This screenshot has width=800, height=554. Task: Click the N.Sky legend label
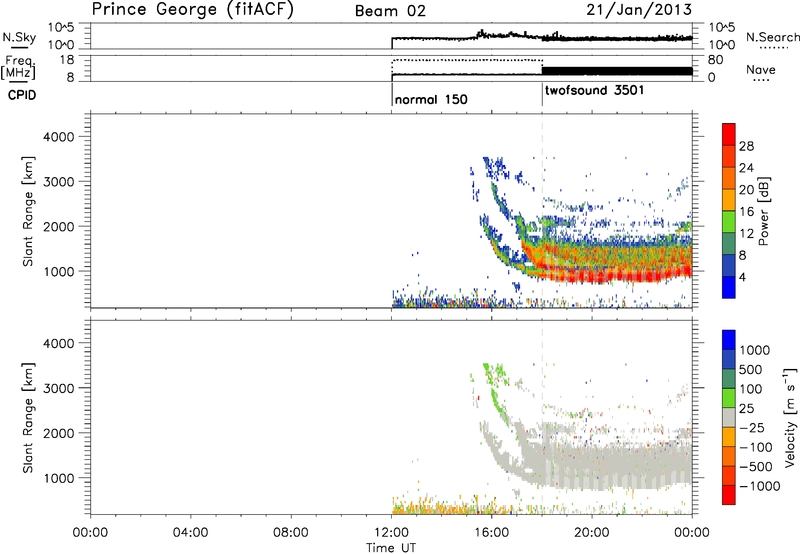pos(19,37)
